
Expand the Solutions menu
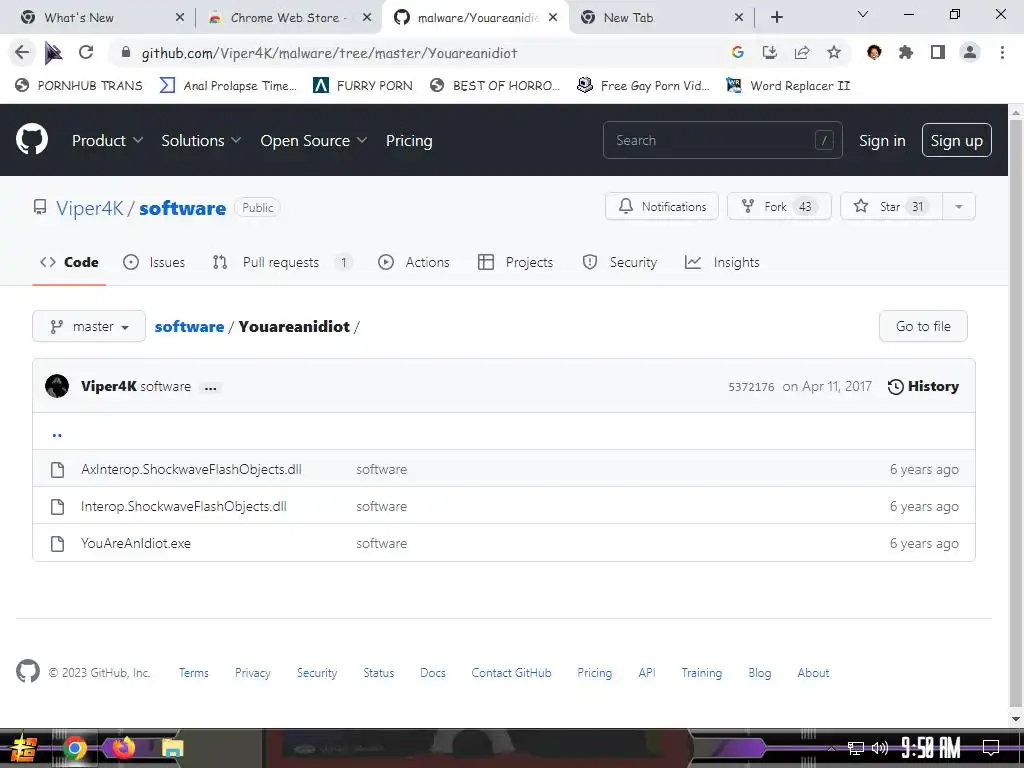[x=201, y=140]
